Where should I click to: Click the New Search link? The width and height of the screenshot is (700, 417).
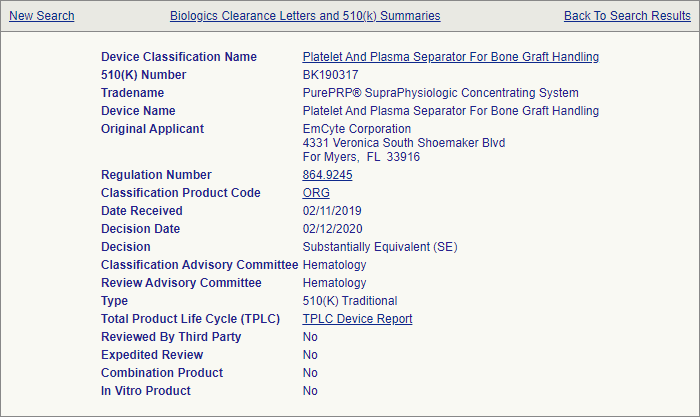[41, 16]
